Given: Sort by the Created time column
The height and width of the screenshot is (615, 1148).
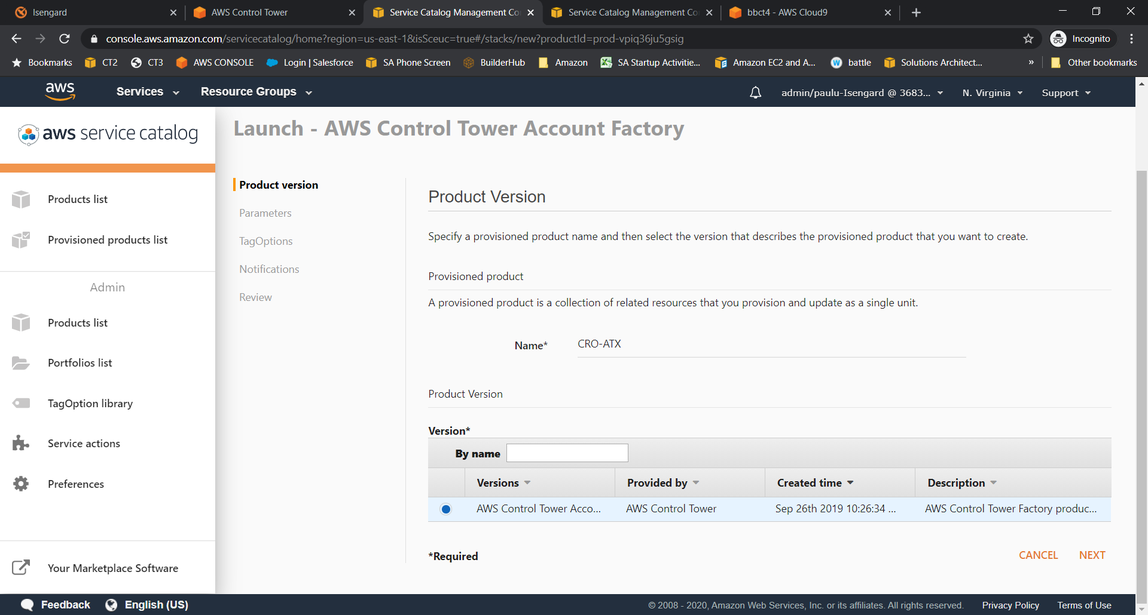Looking at the screenshot, I should coord(840,483).
